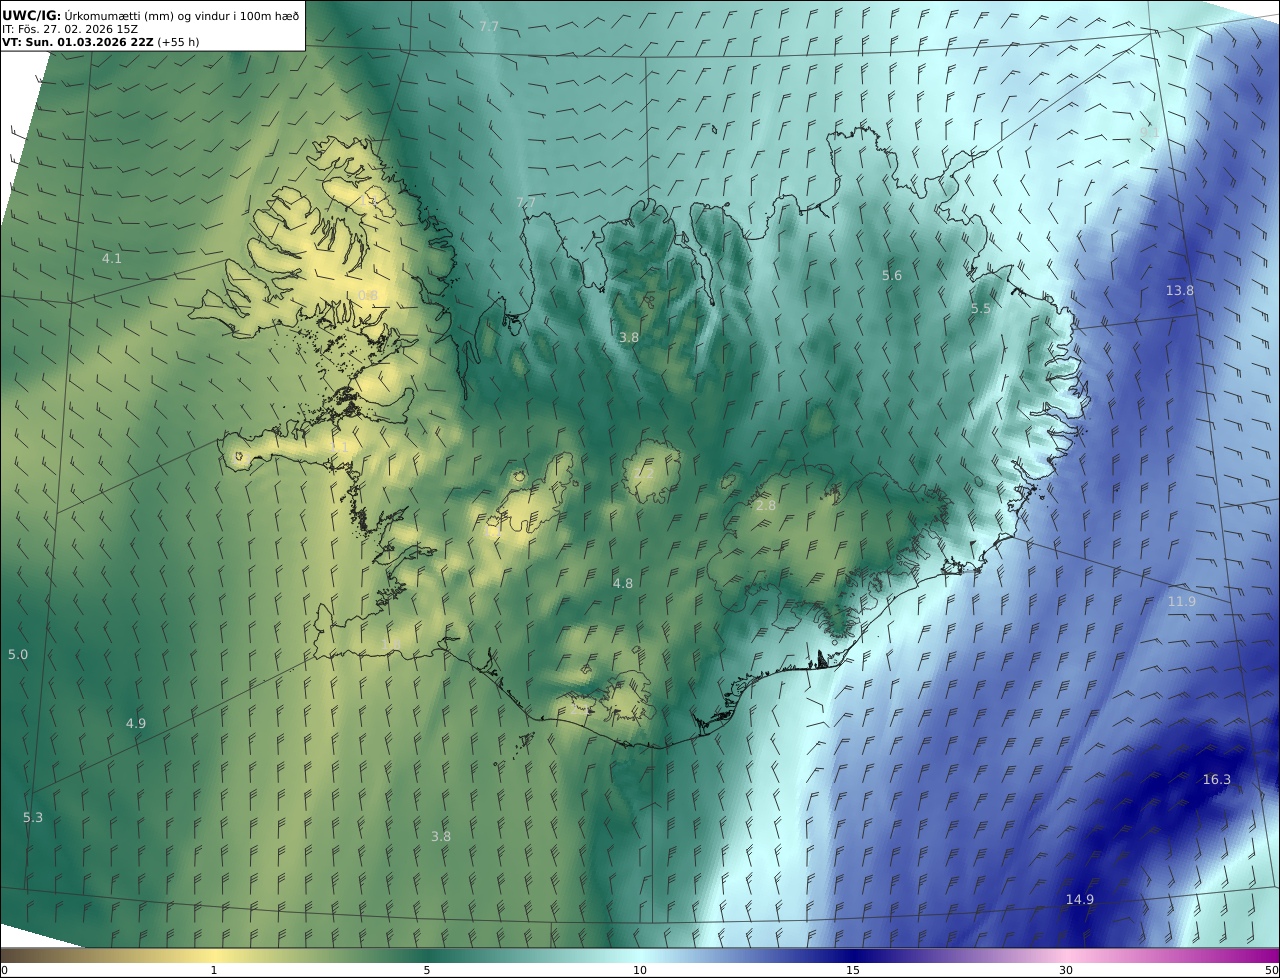
Task: Click the colorbar tick label 0
Action: click(x=4, y=970)
